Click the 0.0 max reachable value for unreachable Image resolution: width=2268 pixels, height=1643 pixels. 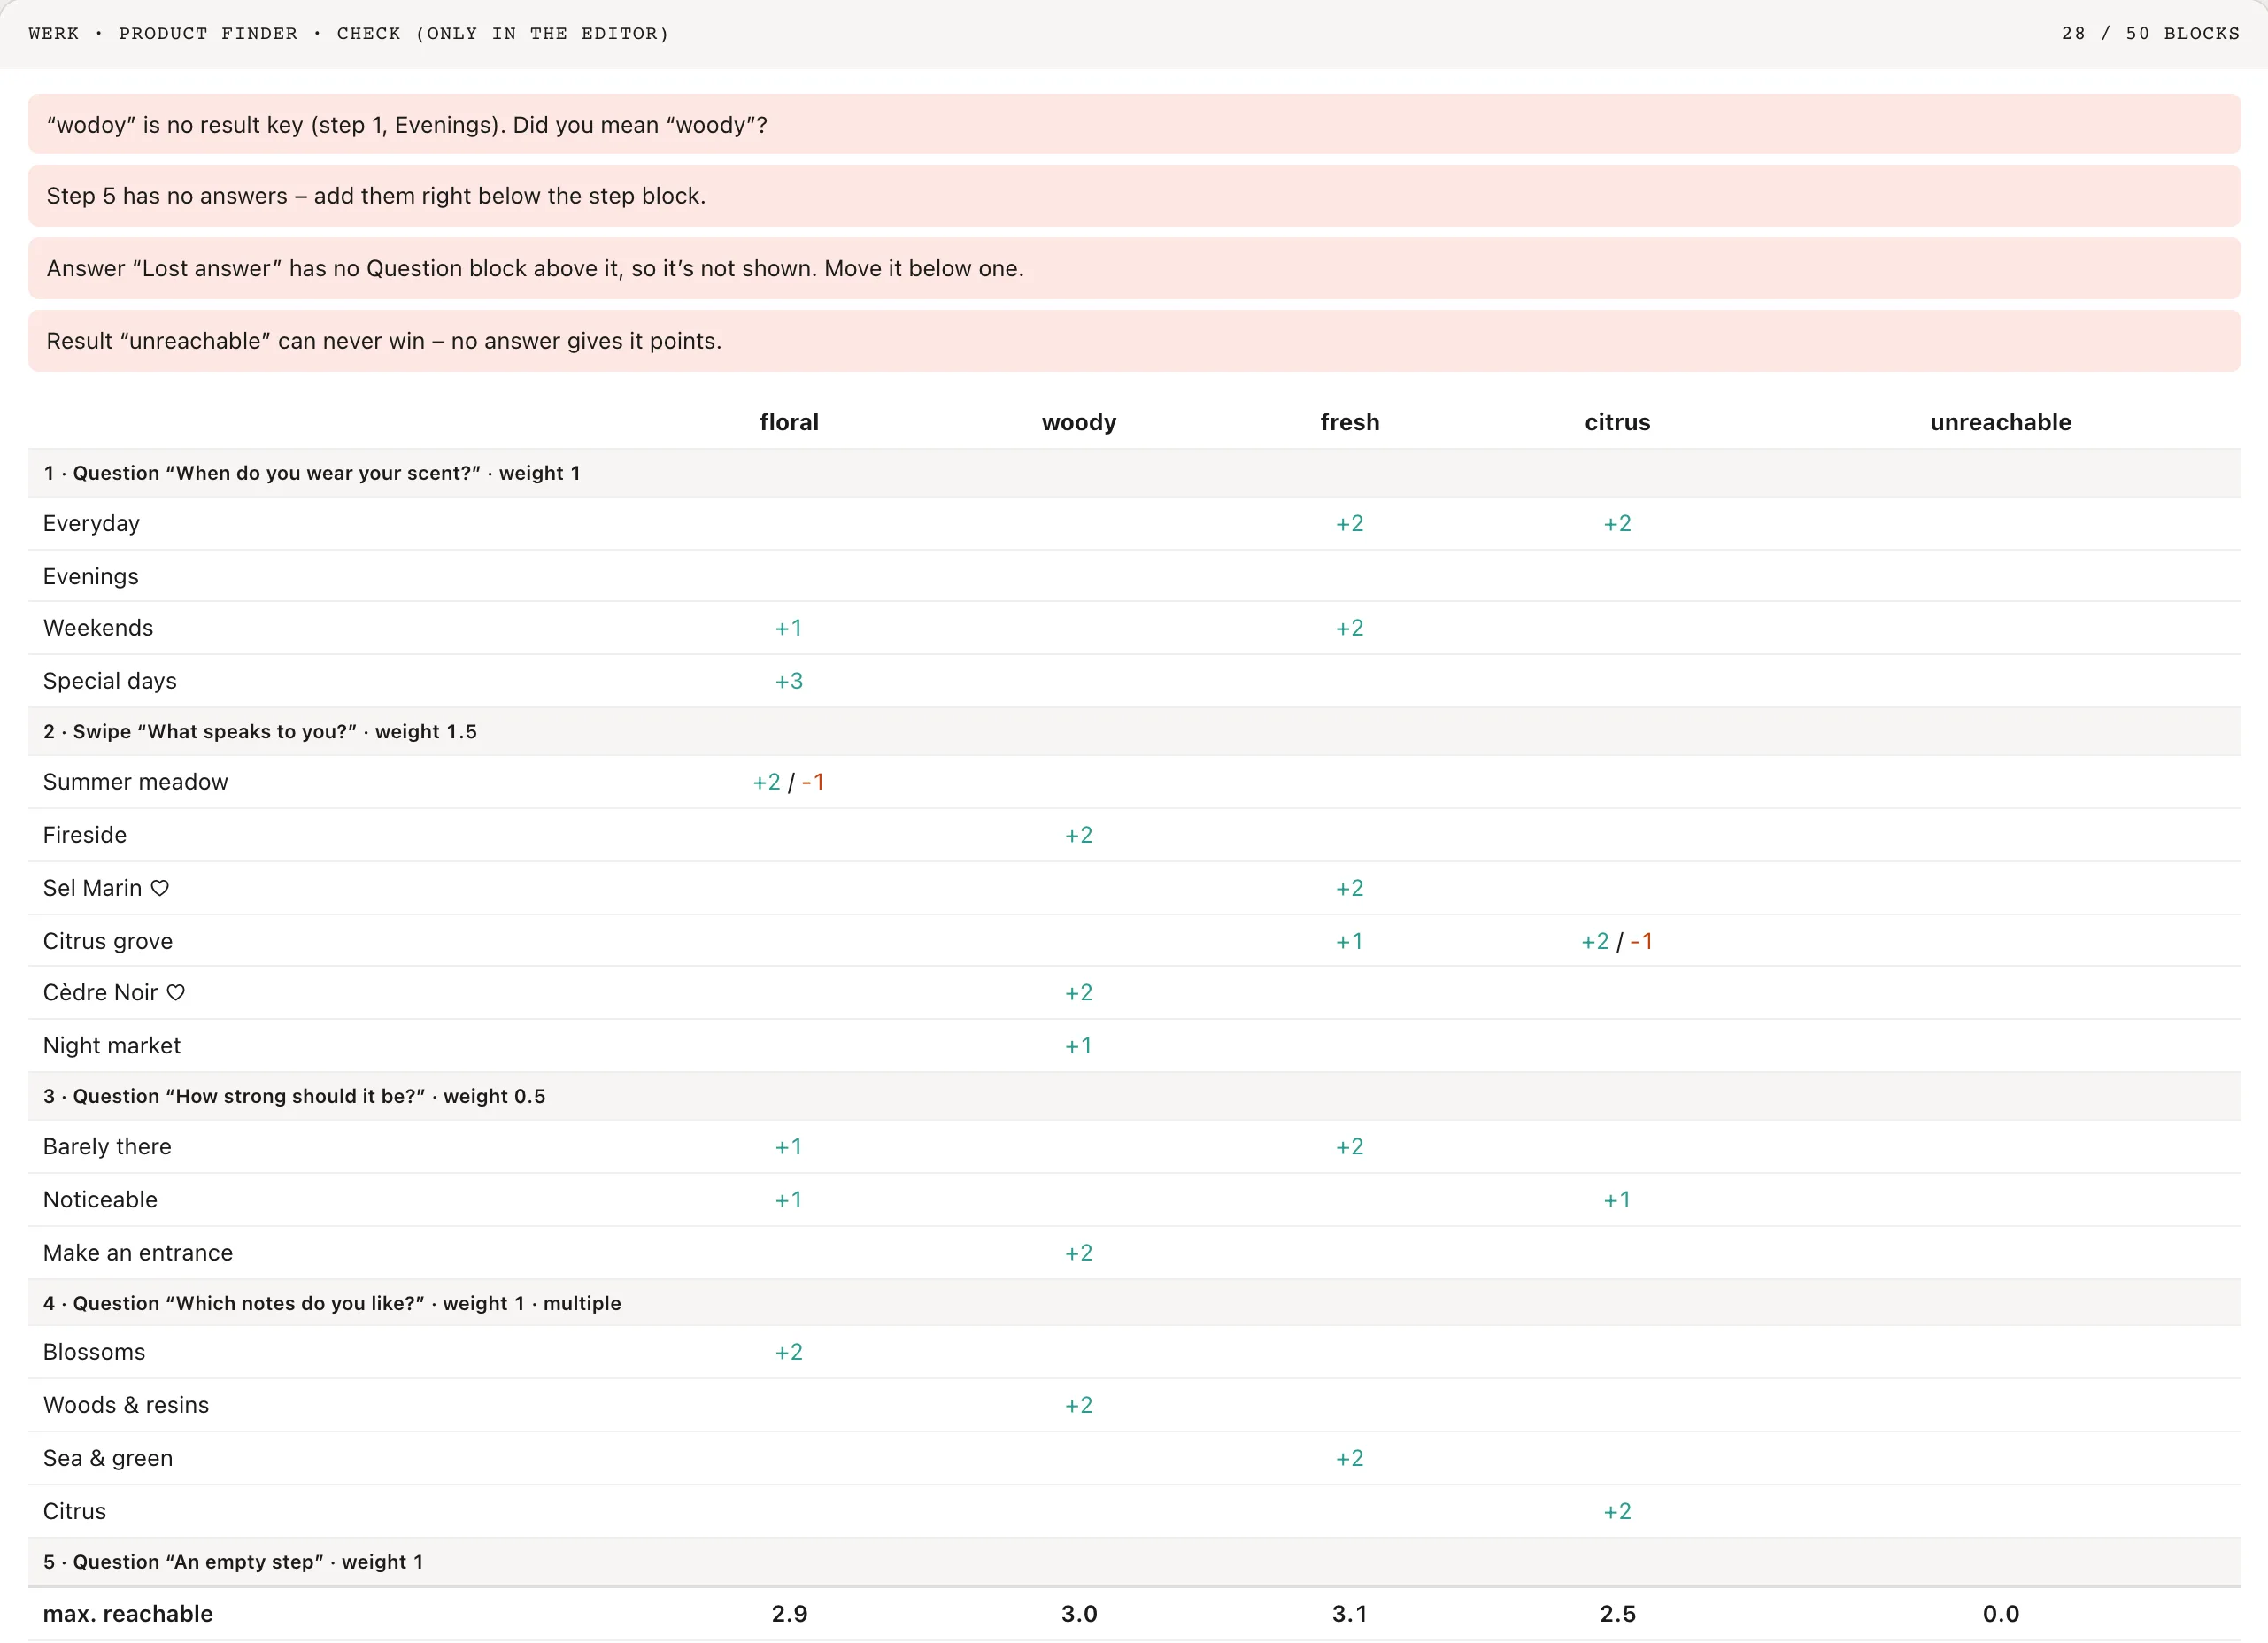pos(2000,1614)
